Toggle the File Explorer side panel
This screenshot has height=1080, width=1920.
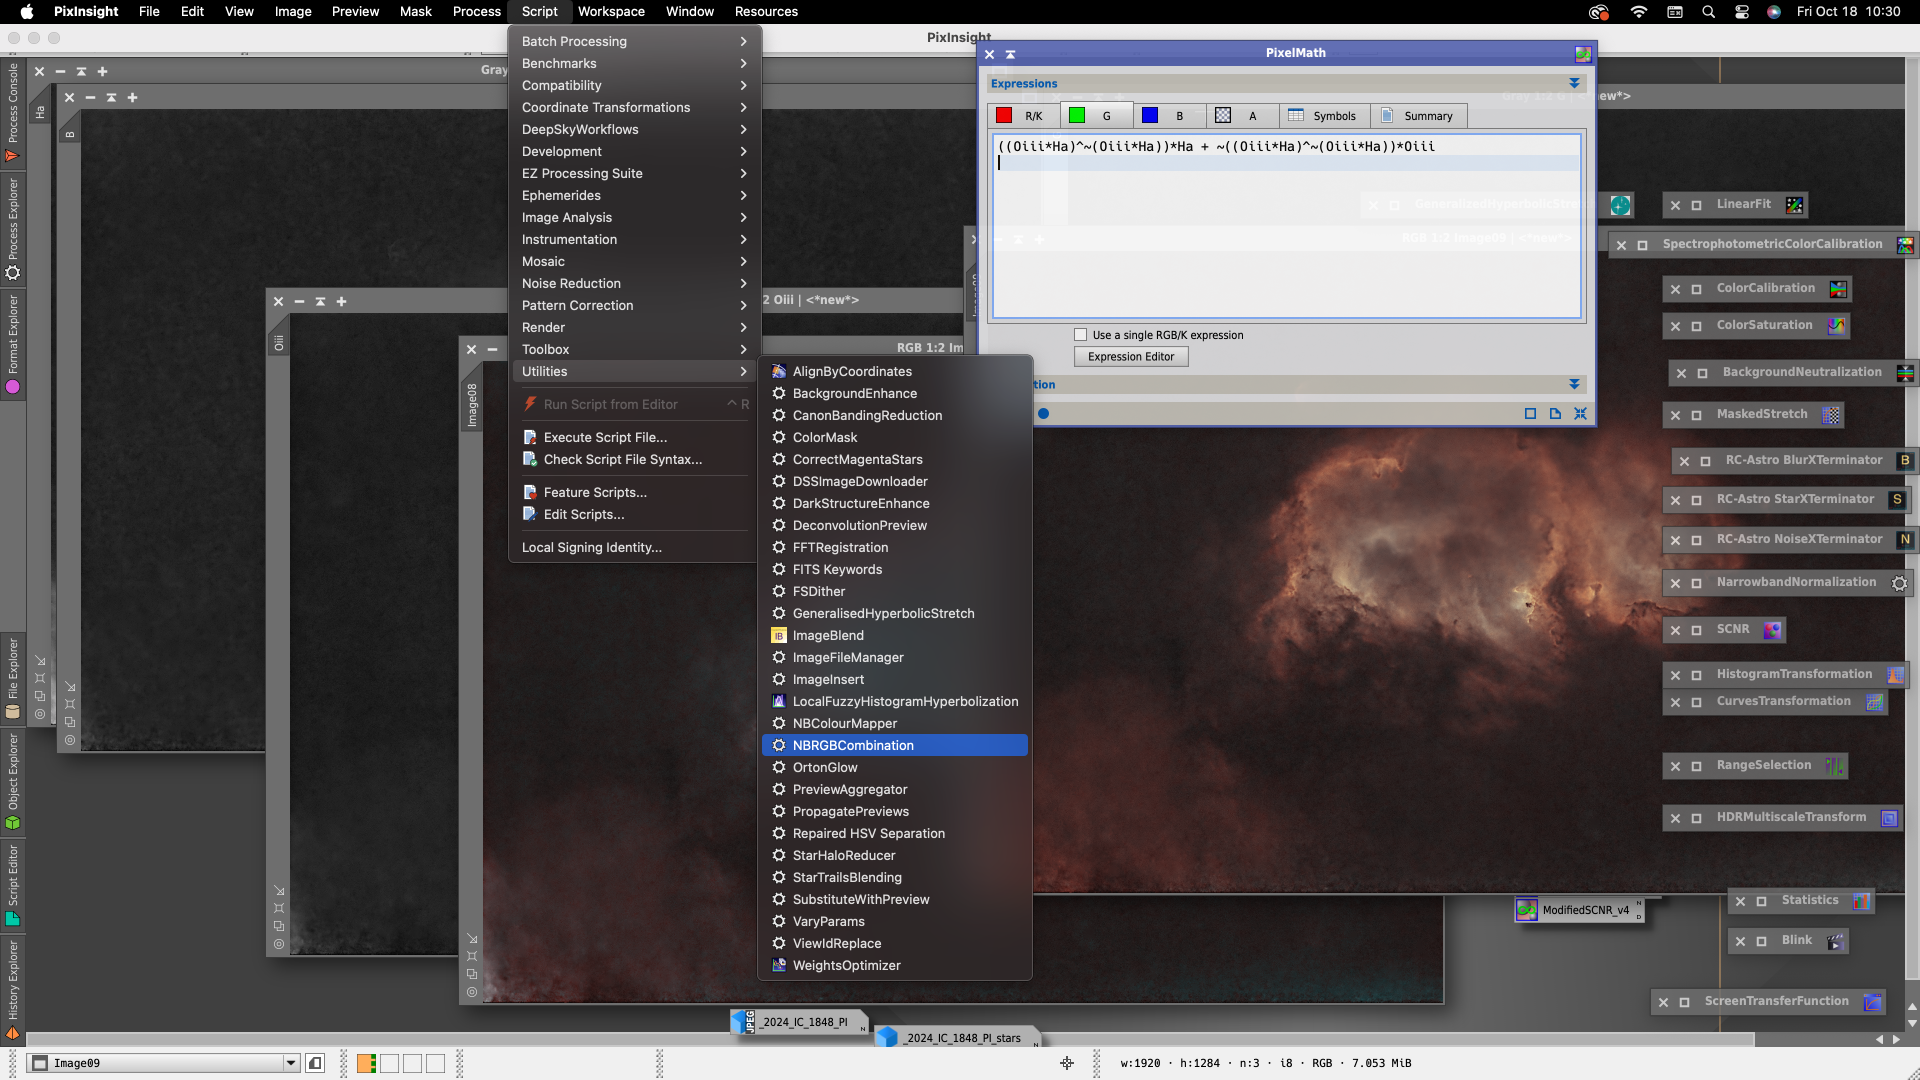pyautogui.click(x=13, y=679)
